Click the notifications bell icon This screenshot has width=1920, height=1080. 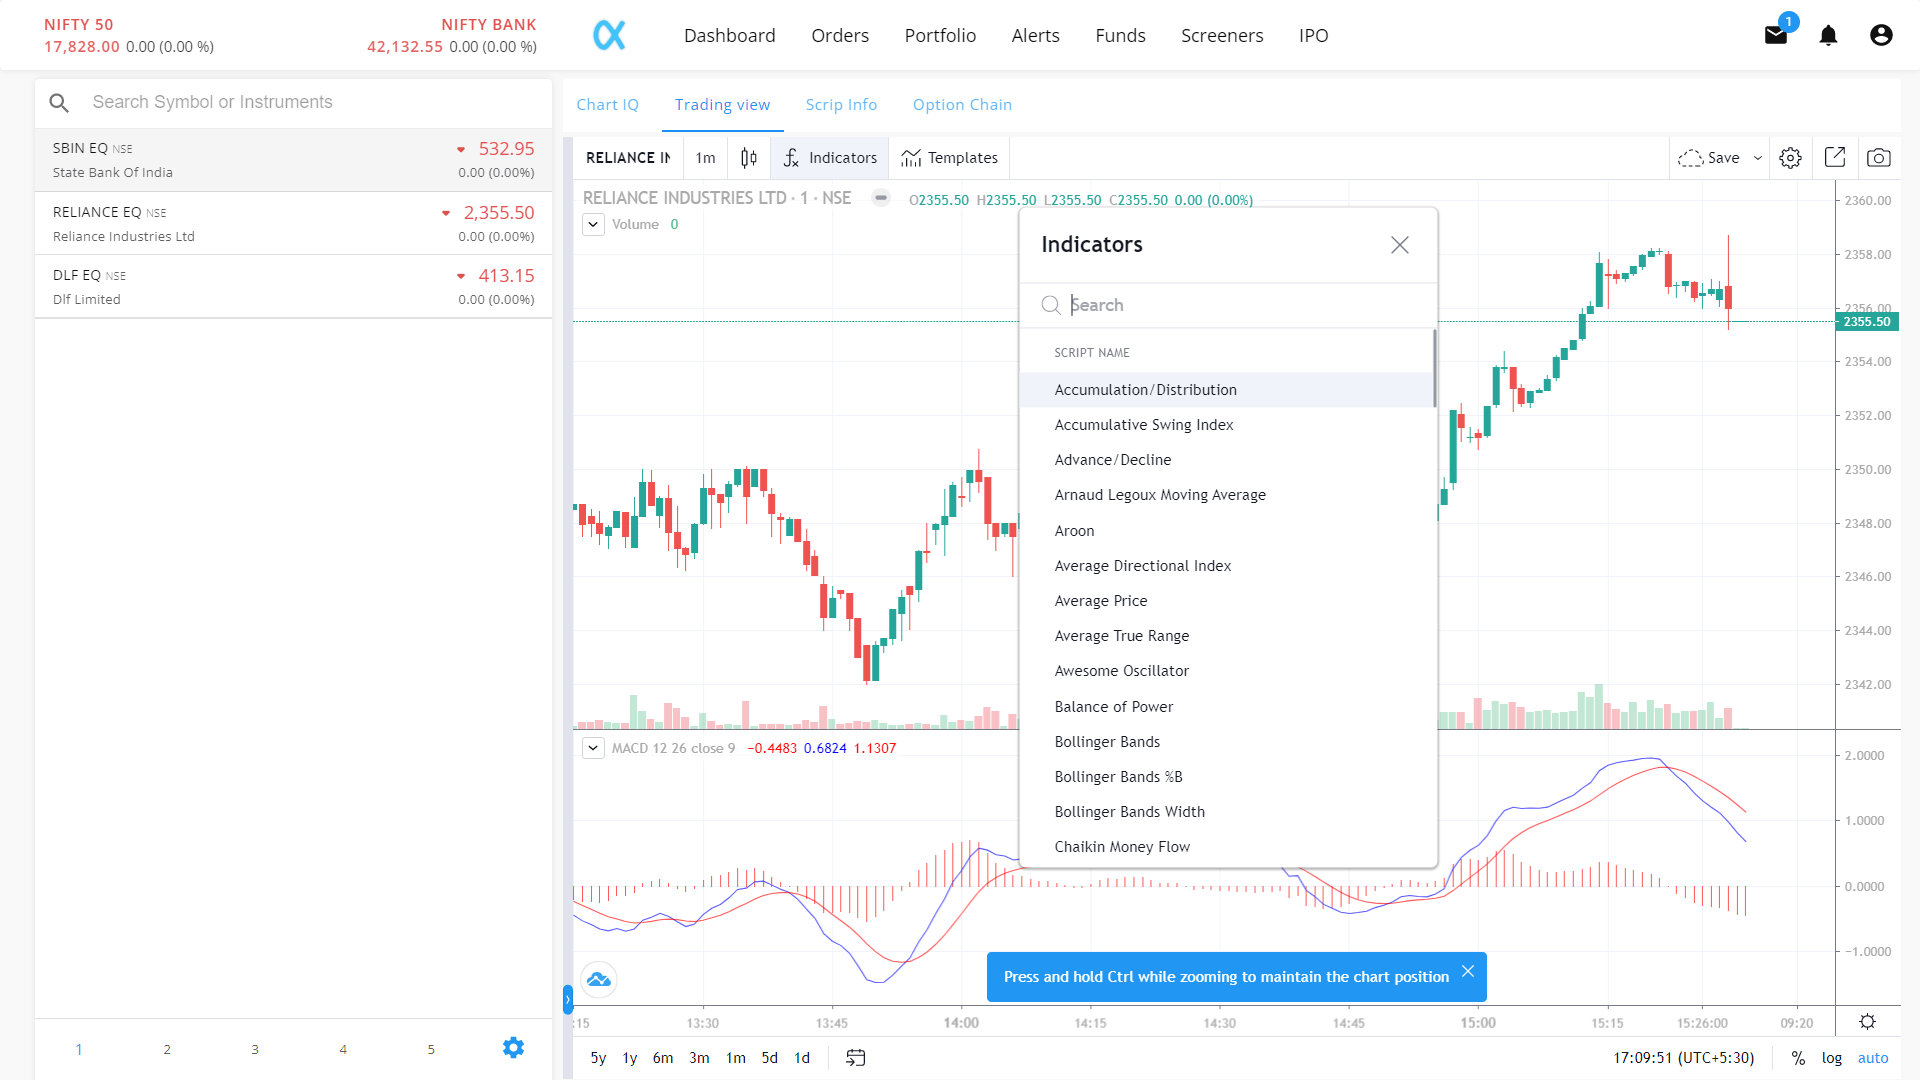[1828, 35]
